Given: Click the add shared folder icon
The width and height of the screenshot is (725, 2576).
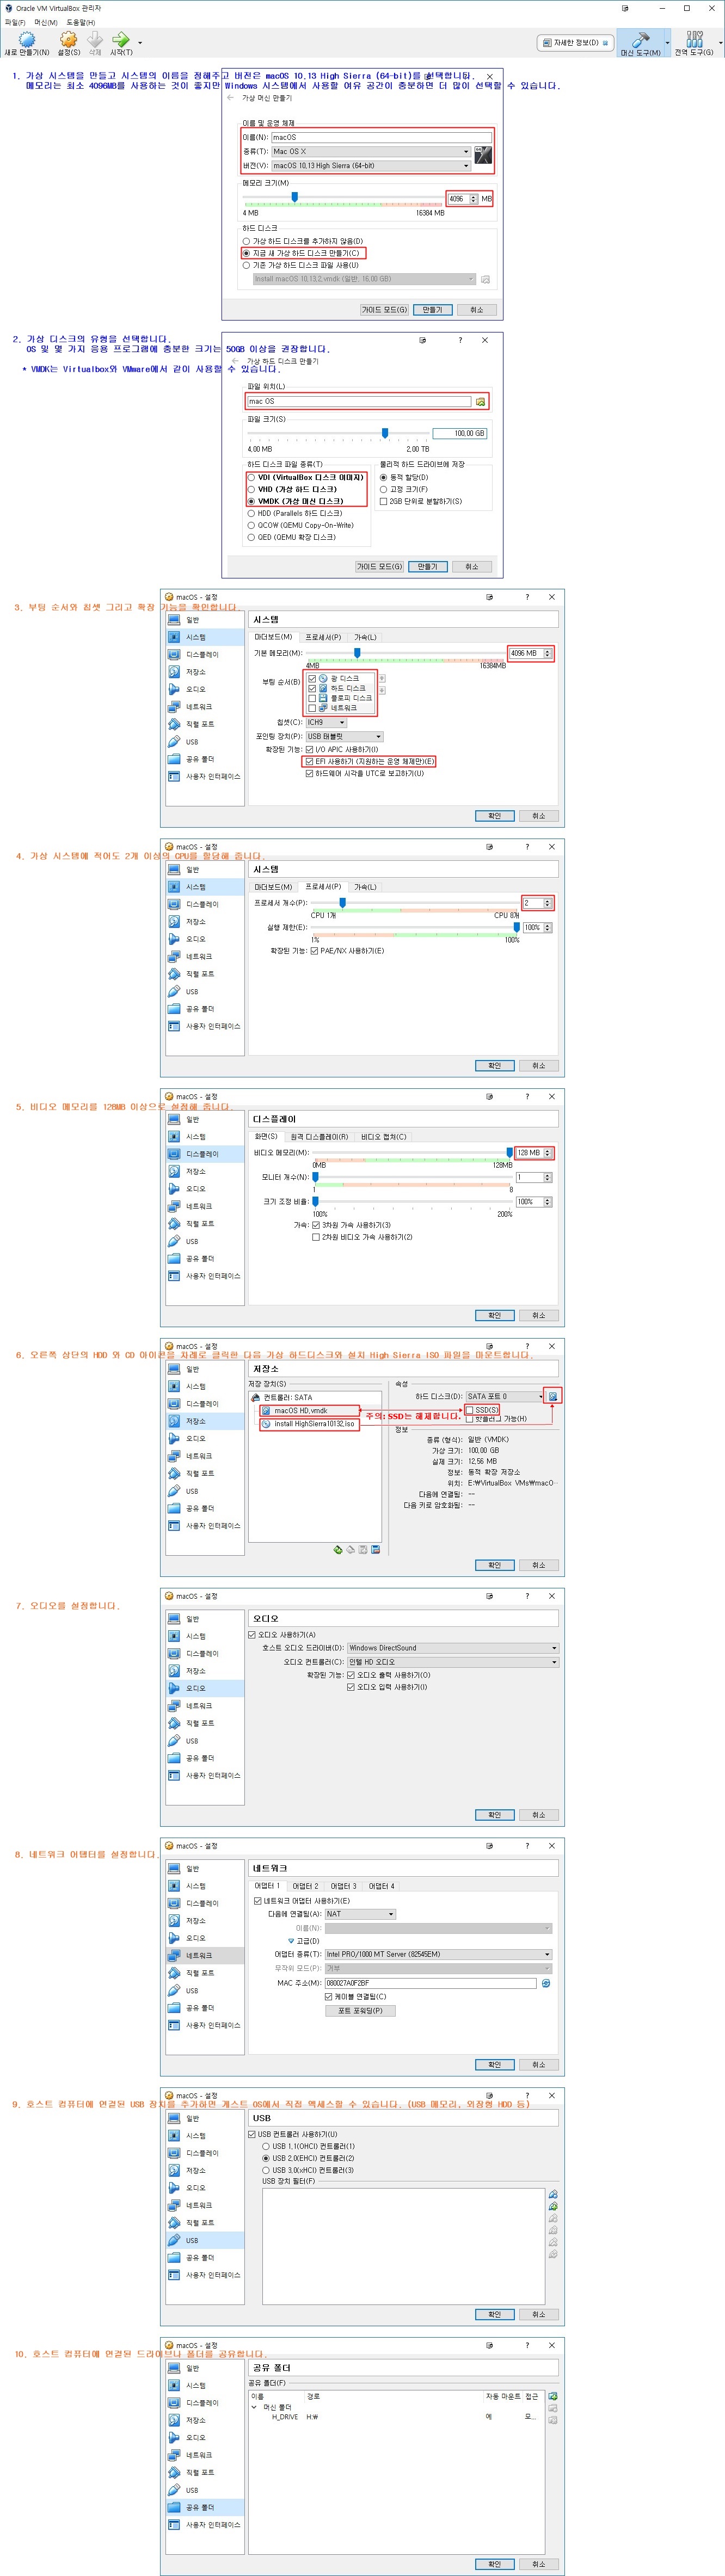Looking at the screenshot, I should 552,2396.
